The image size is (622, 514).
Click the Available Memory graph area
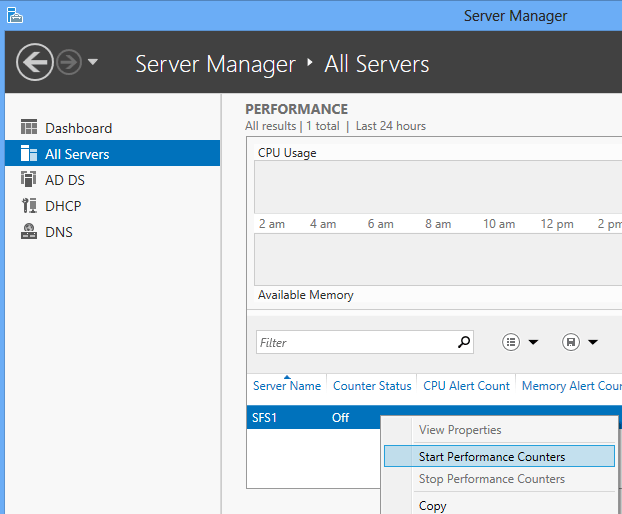coord(438,259)
